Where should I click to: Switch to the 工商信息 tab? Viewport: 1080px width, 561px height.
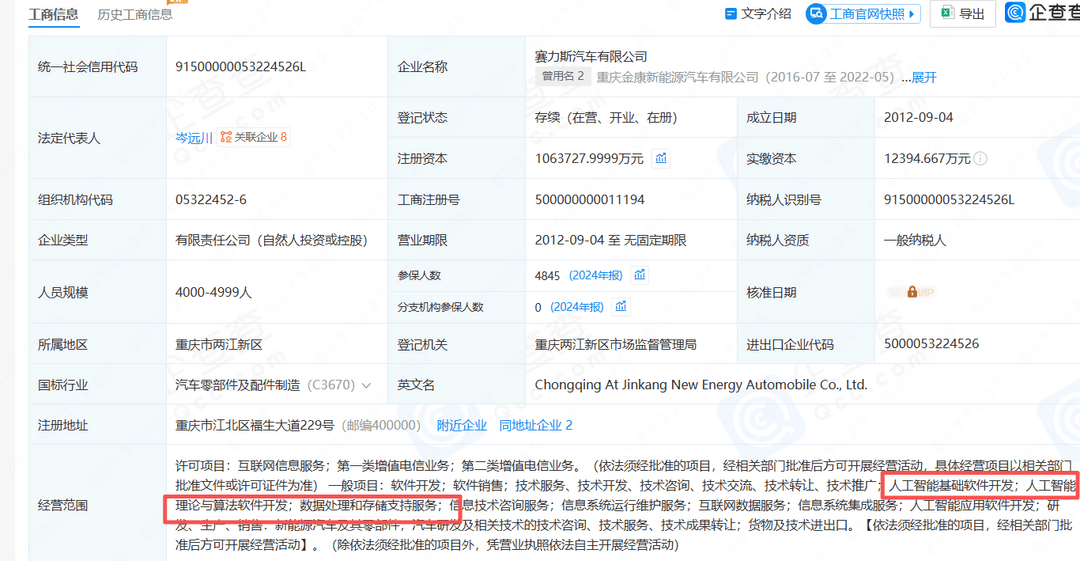(x=54, y=14)
